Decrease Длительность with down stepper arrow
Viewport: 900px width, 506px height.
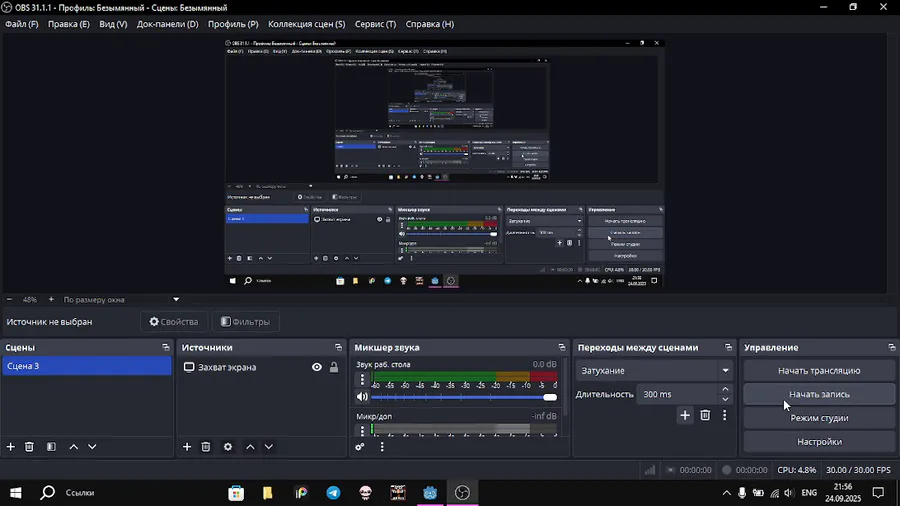tap(726, 399)
